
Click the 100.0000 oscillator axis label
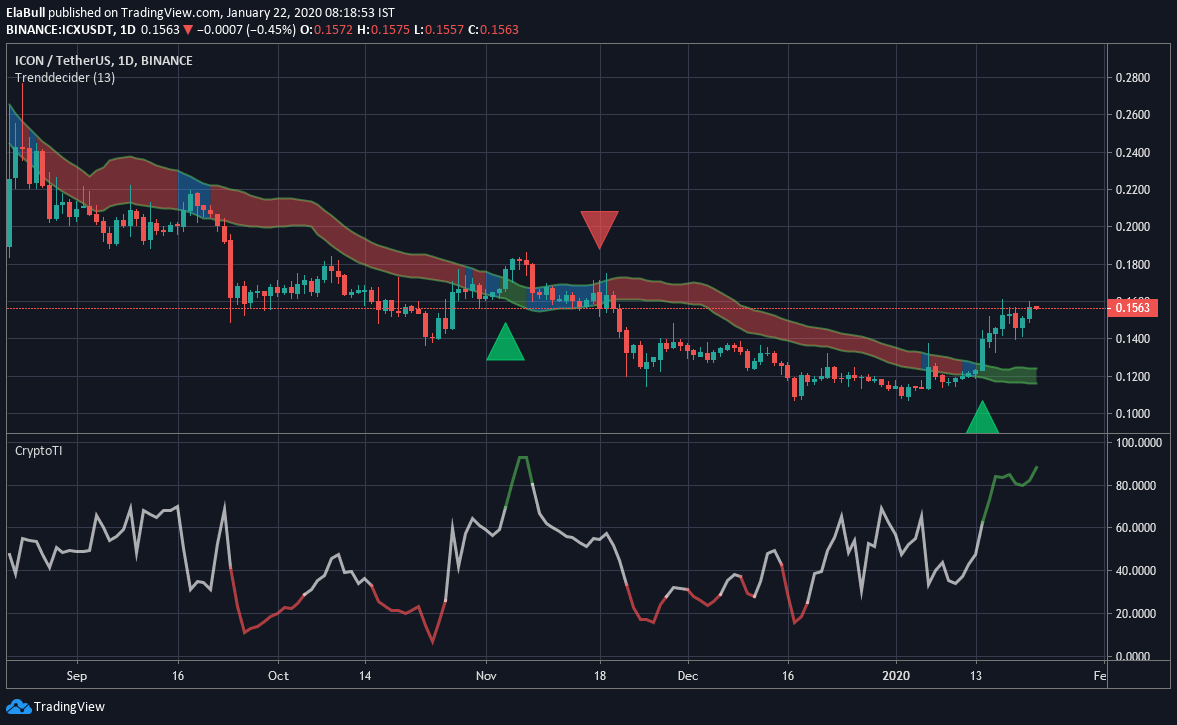coord(1138,443)
